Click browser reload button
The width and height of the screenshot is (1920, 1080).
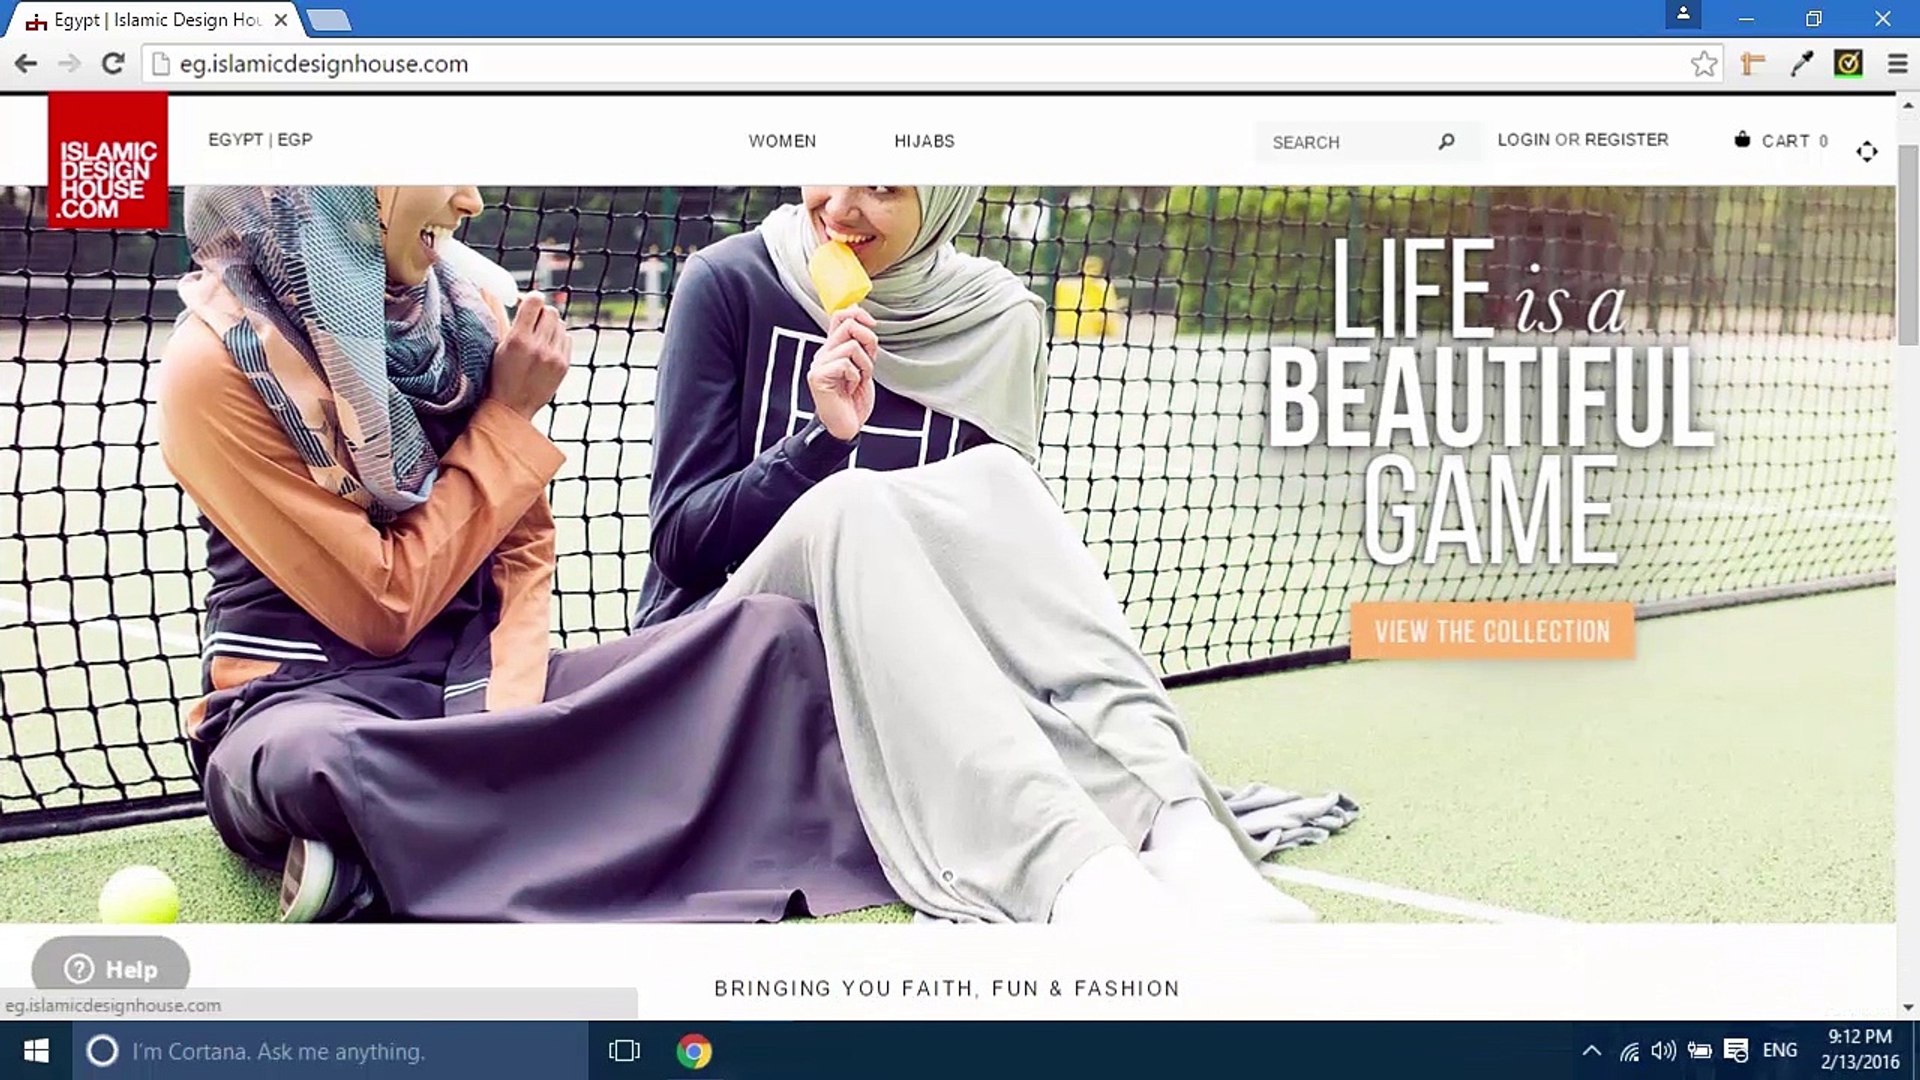113,64
